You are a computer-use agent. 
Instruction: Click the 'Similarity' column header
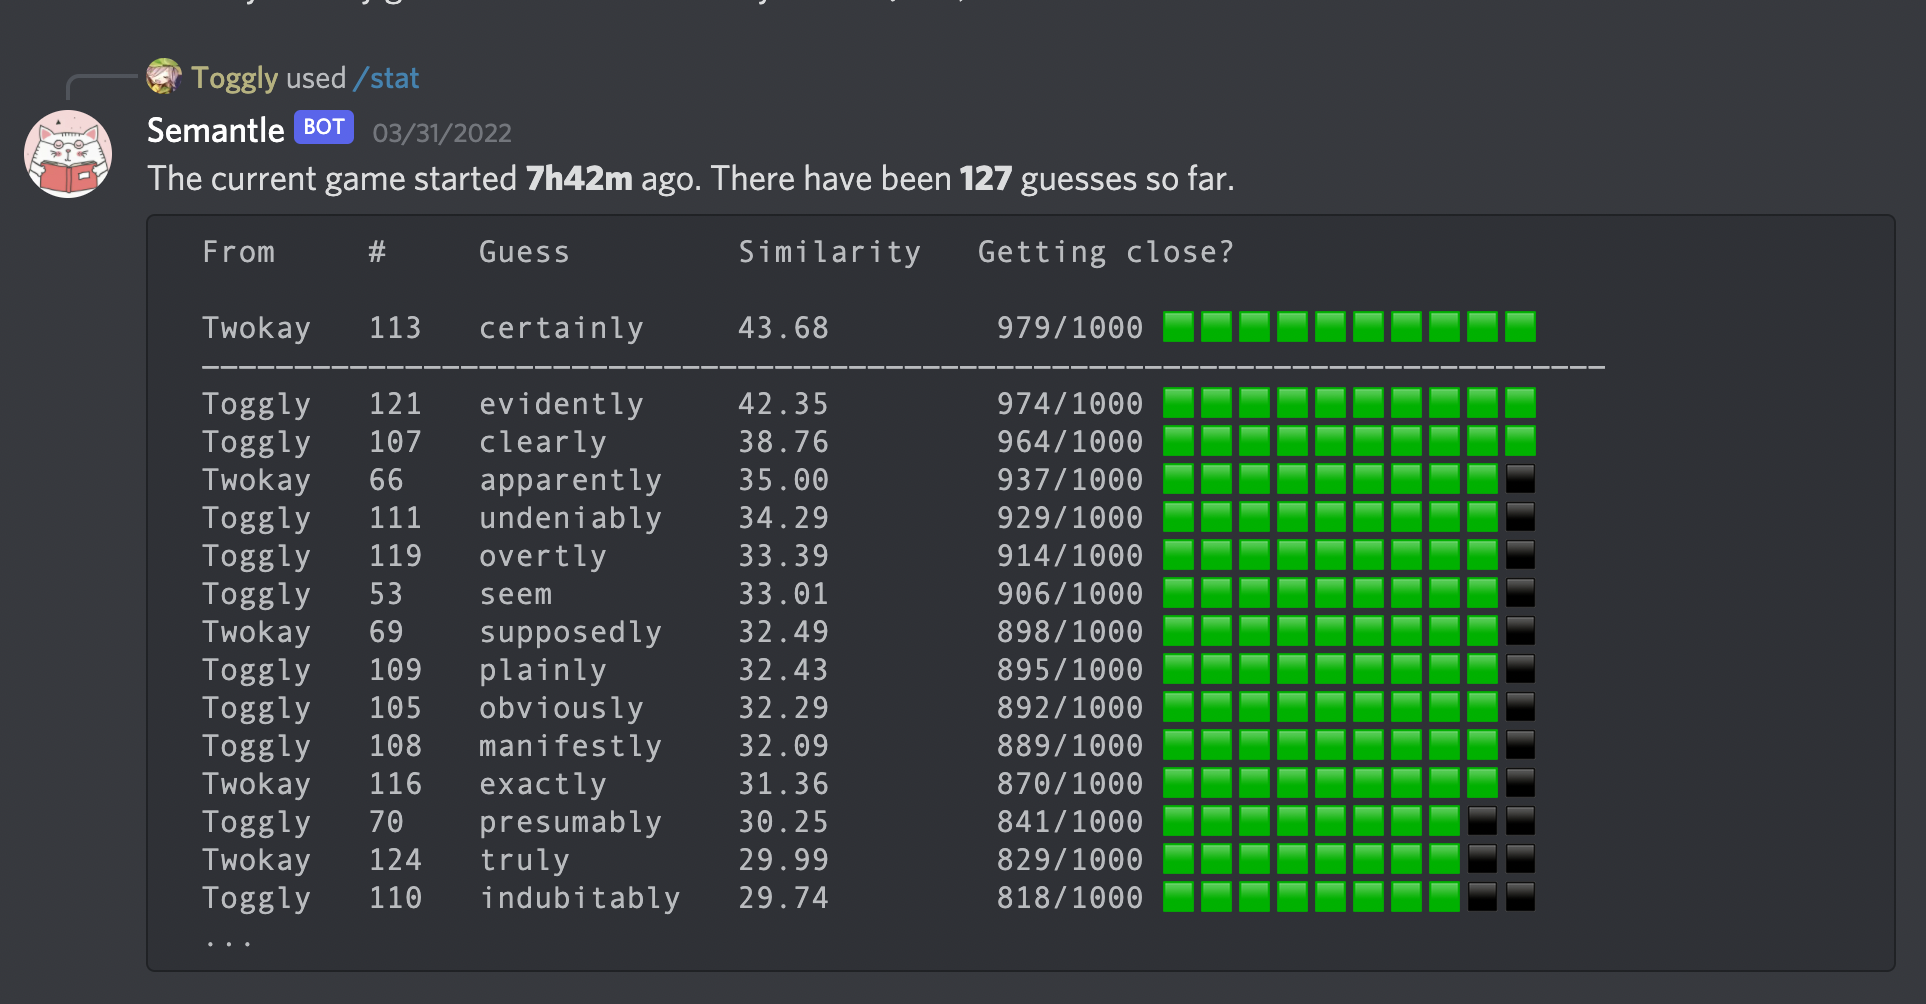coord(830,252)
